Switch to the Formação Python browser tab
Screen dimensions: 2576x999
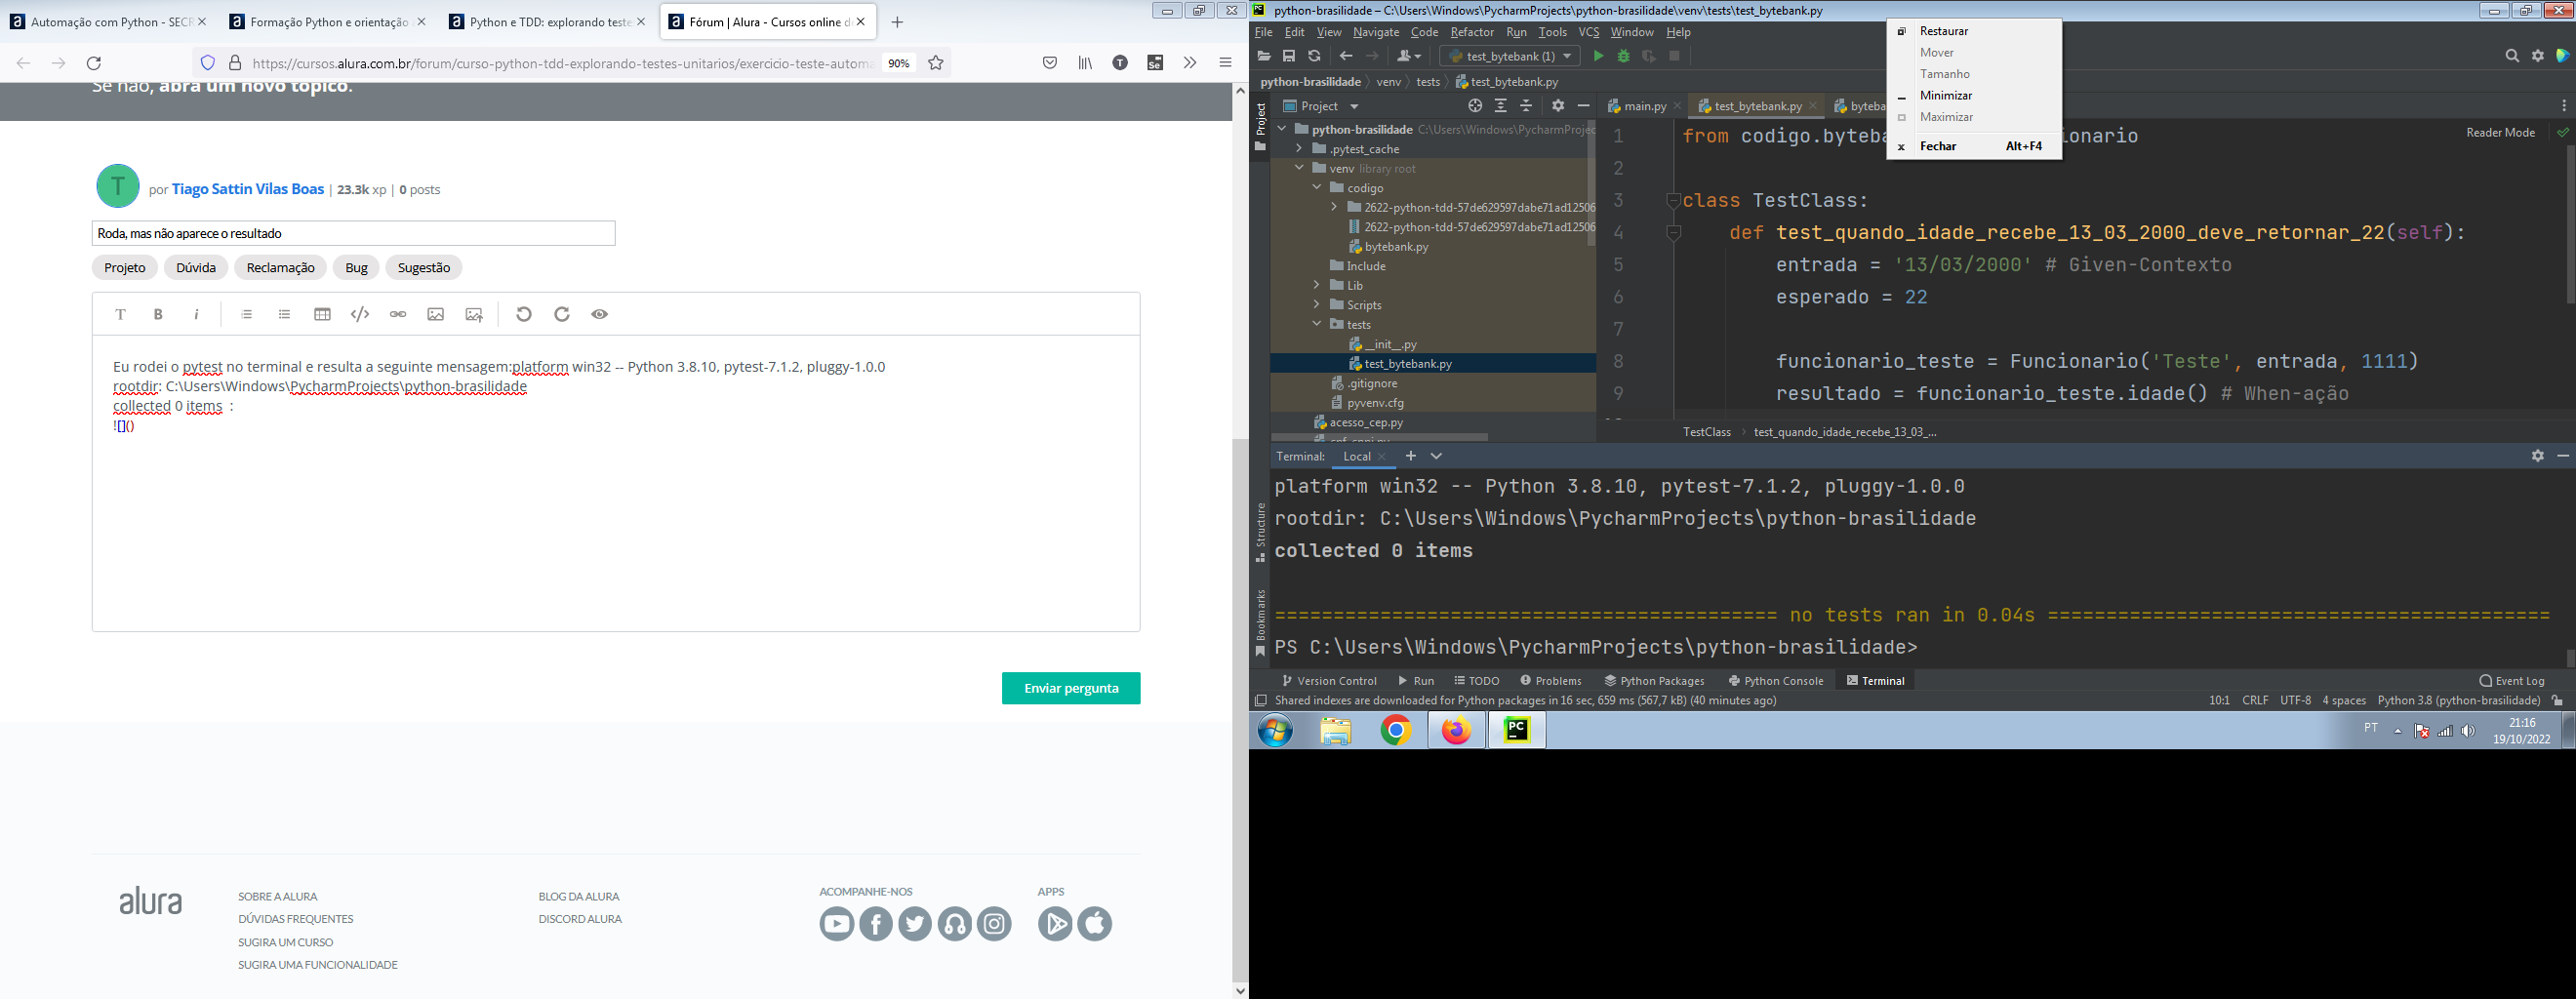[328, 22]
